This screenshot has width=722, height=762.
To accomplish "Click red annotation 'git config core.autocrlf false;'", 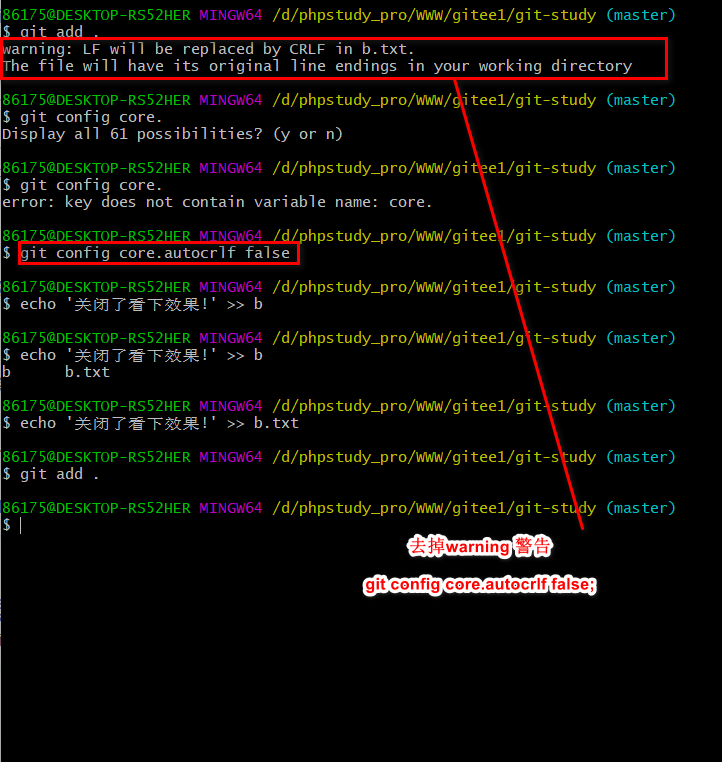I will [480, 584].
